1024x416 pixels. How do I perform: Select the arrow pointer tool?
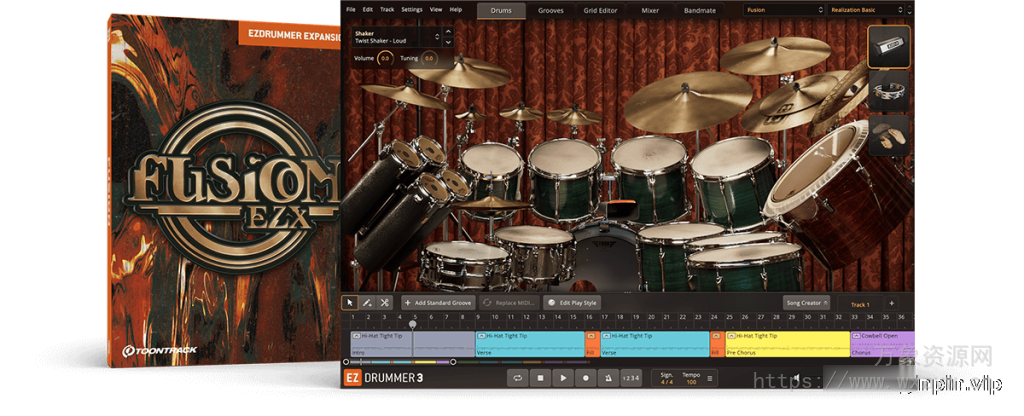(x=350, y=303)
